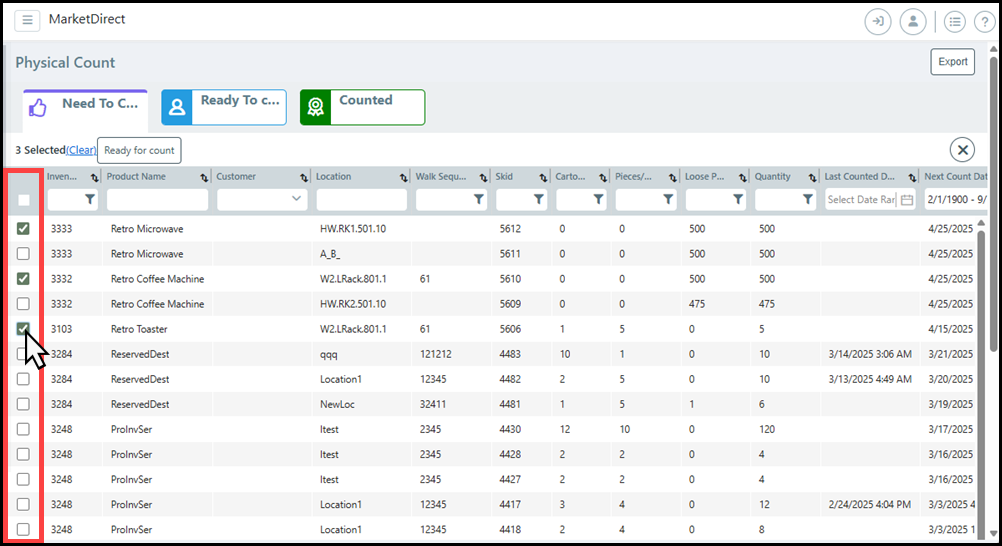This screenshot has width=1002, height=546.
Task: Check the Retro Coffee Machine skid 5609 row
Action: (x=23, y=304)
